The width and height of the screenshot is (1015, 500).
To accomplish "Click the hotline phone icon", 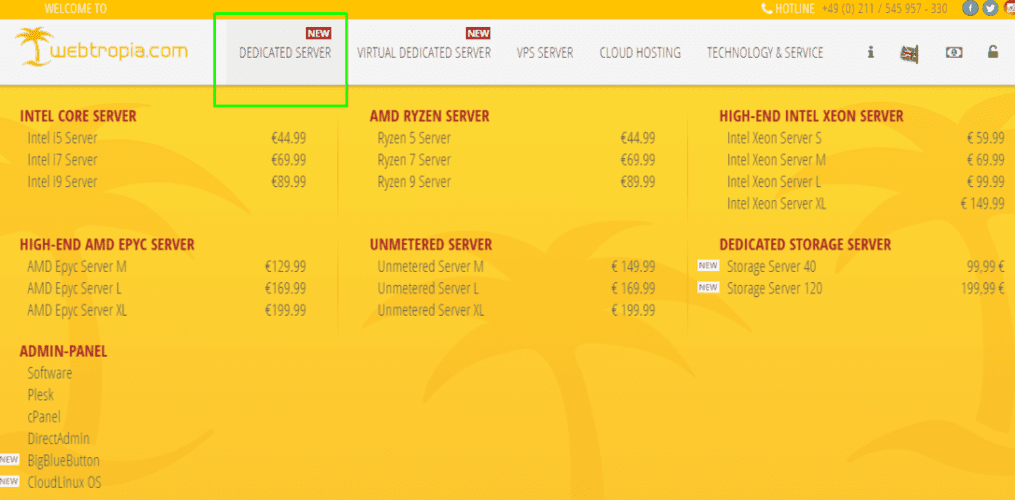I will tap(766, 8).
